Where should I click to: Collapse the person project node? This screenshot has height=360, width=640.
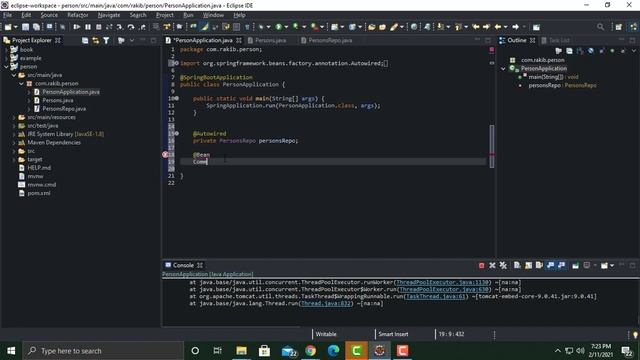point(6,67)
